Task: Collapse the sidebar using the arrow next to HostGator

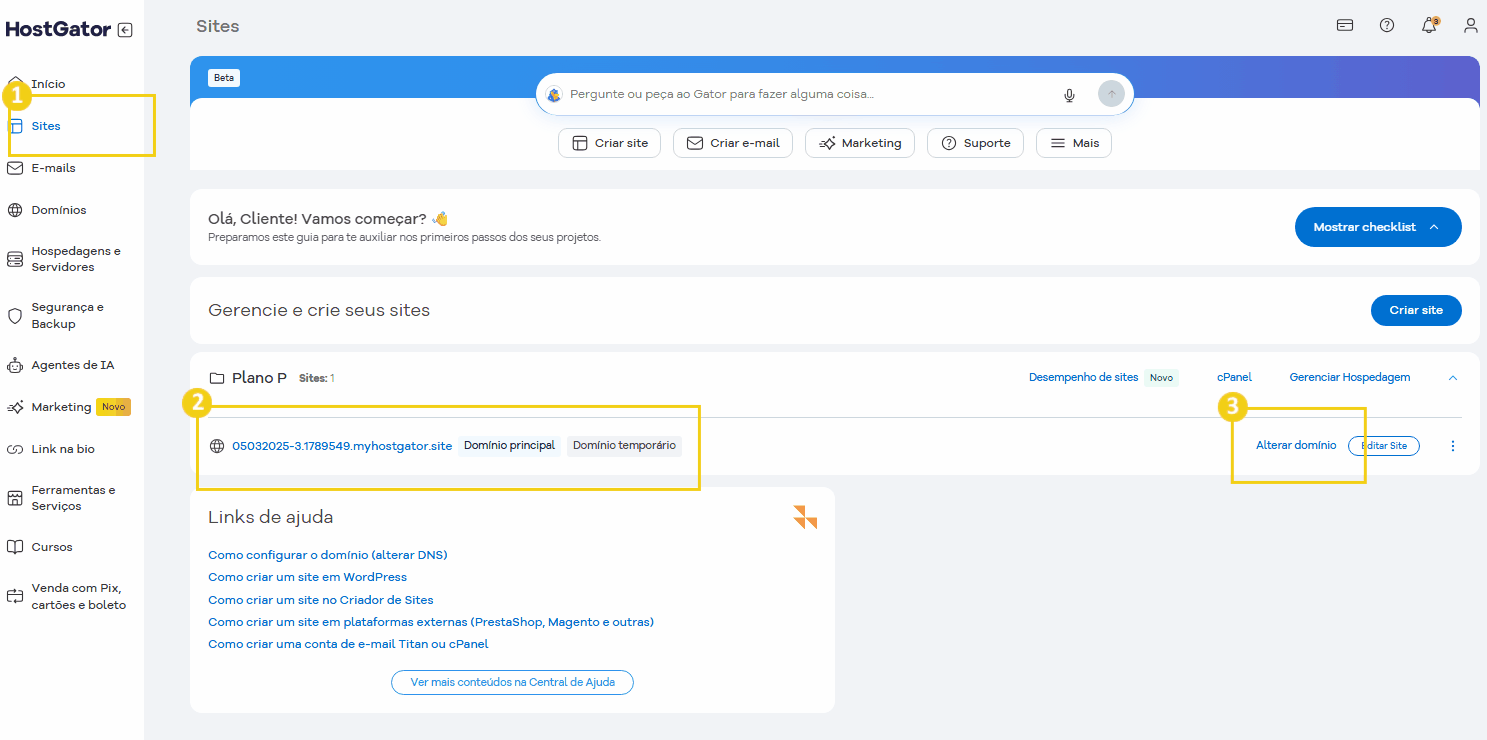Action: pos(124,29)
